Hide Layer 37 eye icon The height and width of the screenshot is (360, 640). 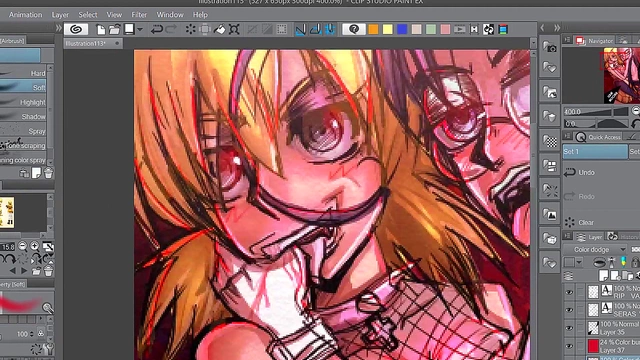click(569, 346)
